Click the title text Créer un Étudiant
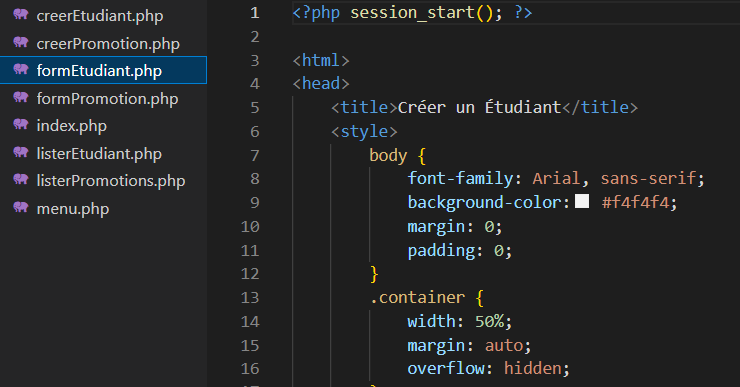The width and height of the screenshot is (740, 387). (479, 107)
